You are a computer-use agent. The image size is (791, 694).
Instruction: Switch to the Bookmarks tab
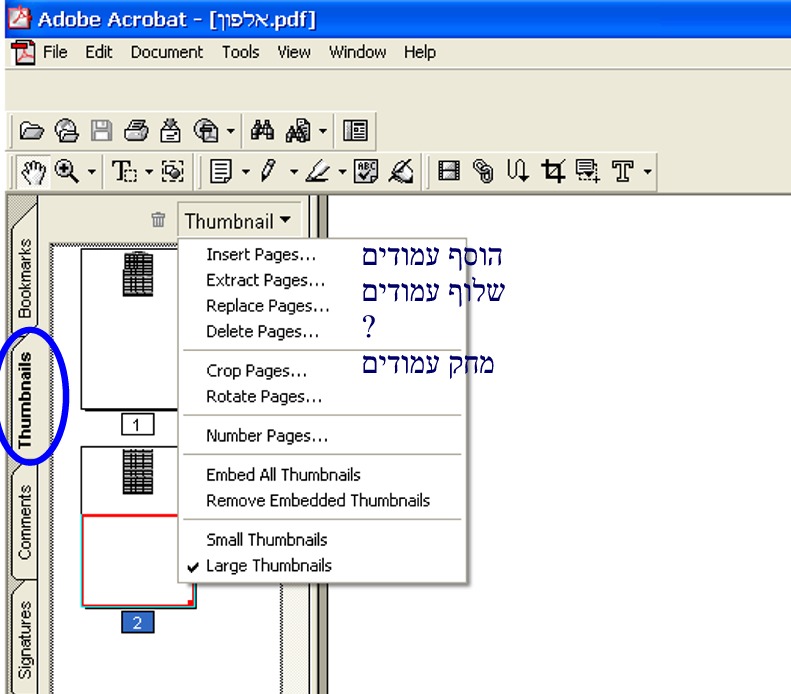24,278
